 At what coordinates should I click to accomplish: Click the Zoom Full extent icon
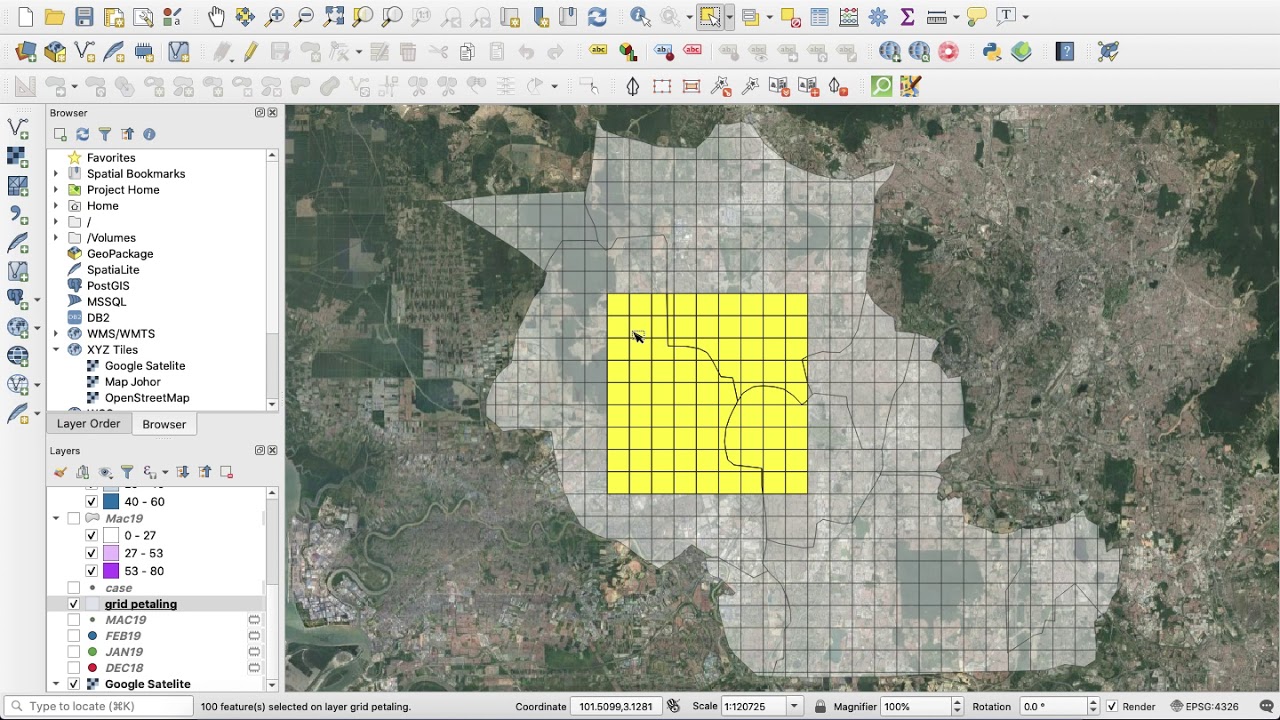[334, 17]
